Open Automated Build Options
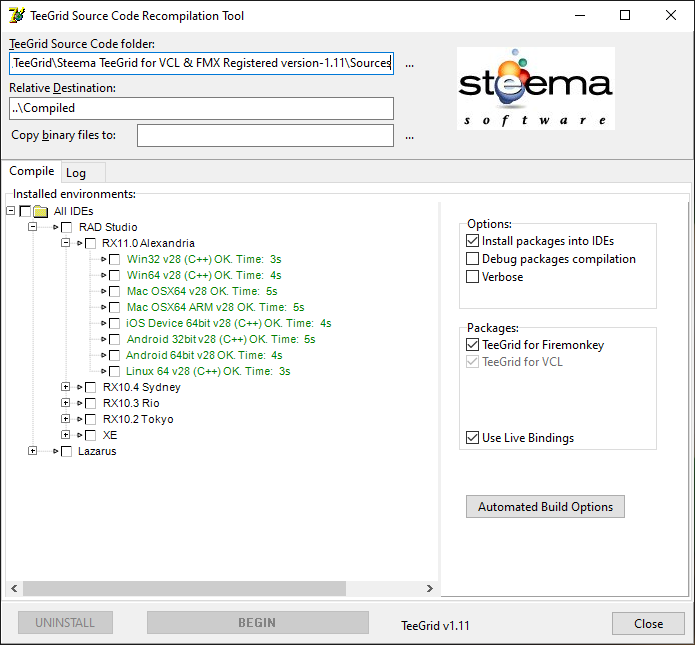The height and width of the screenshot is (645, 695). [545, 506]
